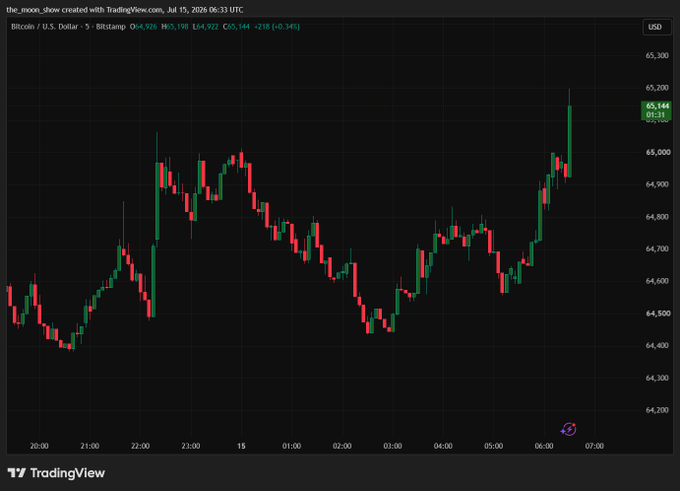Image resolution: width=680 pixels, height=491 pixels.
Task: Click the 64,200 price axis label
Action: [657, 410]
